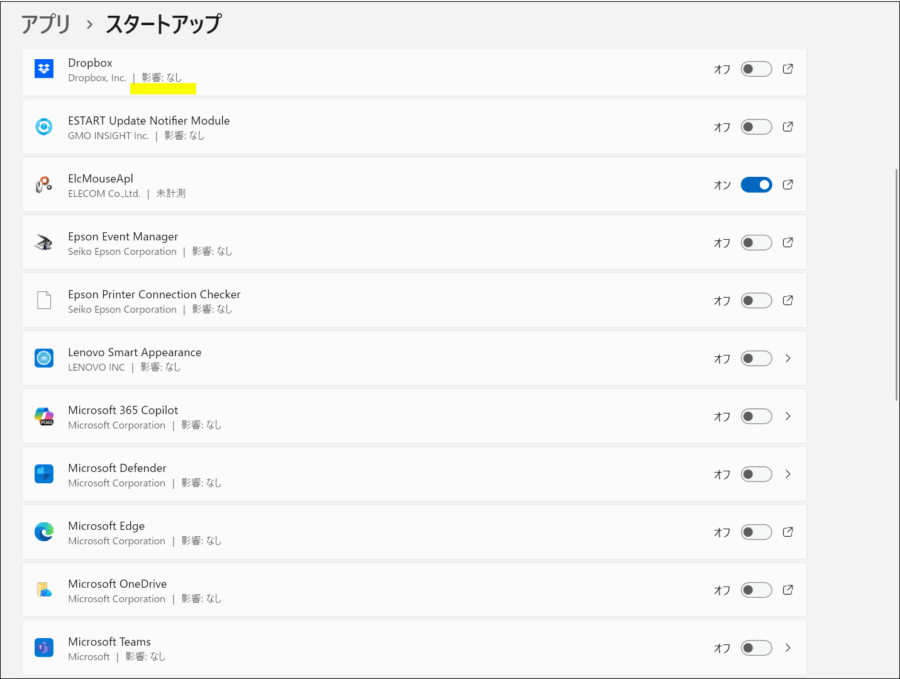Turn off the ElcMouseApl startup toggle

pyautogui.click(x=755, y=184)
